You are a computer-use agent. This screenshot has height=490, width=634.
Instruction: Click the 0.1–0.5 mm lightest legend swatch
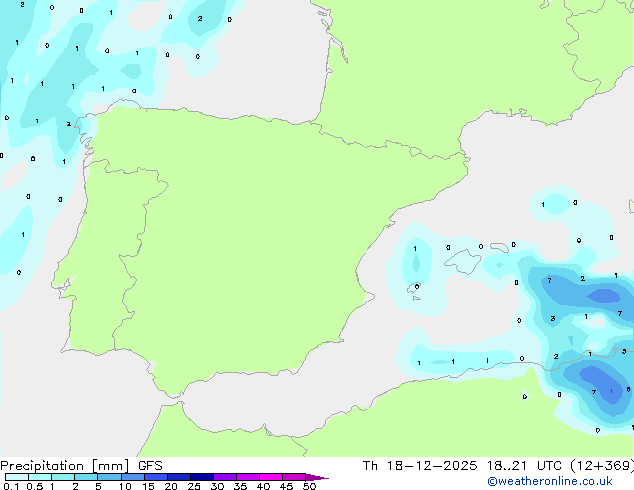pos(17,477)
